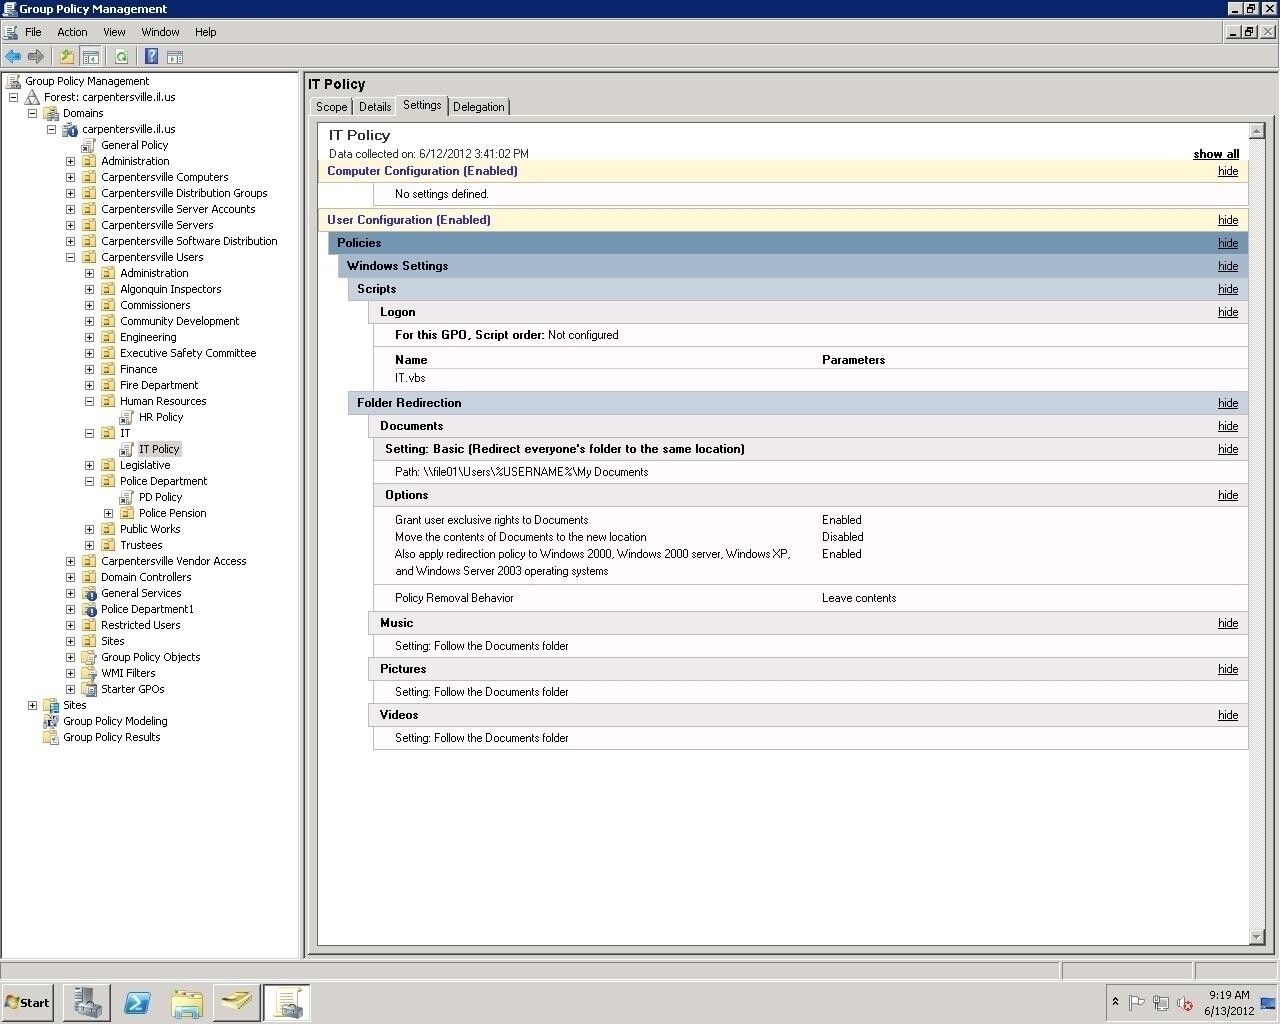The image size is (1280, 1024).
Task: Open Help using the question mark icon
Action: 151,56
